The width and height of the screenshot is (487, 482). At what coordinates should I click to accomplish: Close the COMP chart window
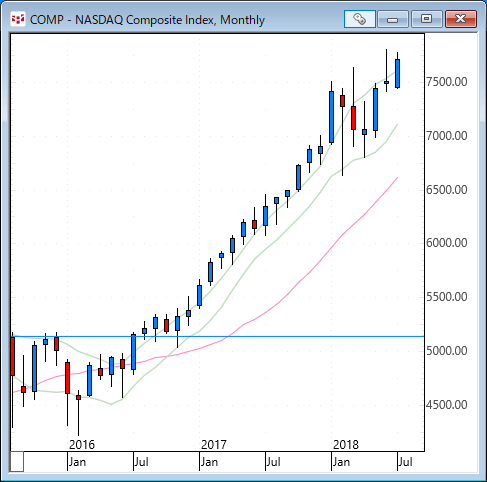click(x=461, y=19)
